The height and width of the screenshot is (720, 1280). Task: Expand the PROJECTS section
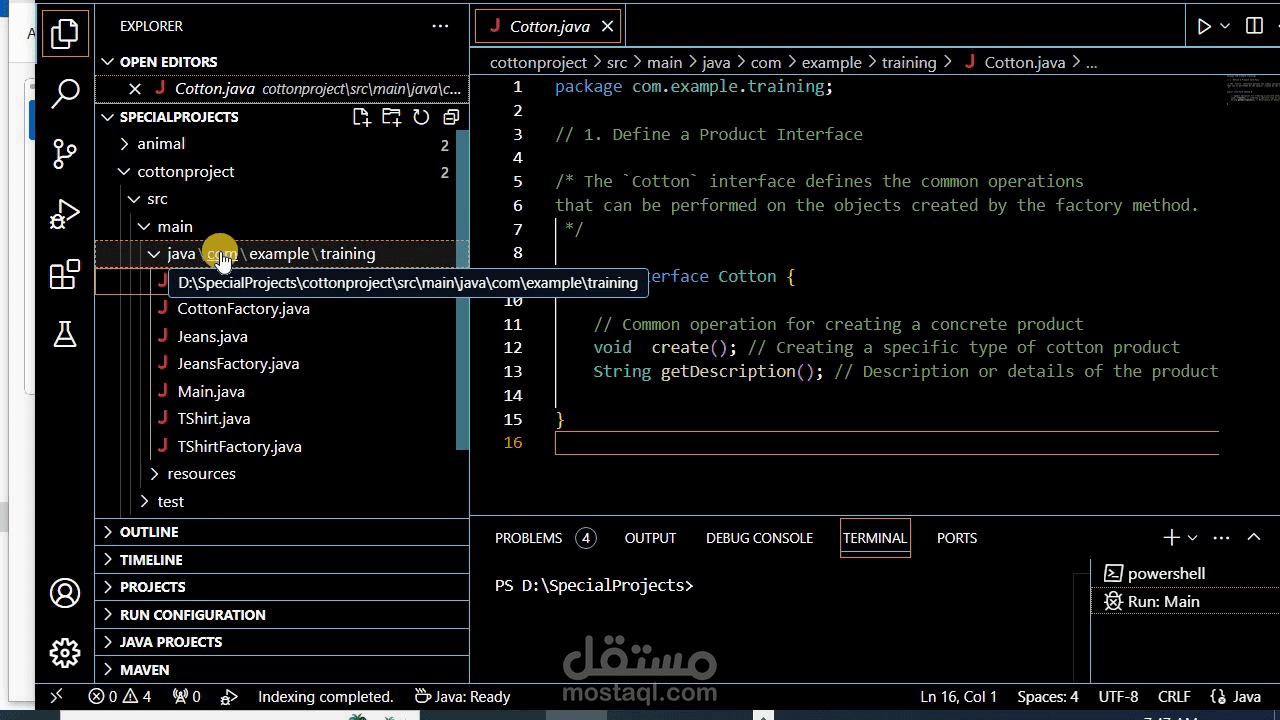(282, 587)
